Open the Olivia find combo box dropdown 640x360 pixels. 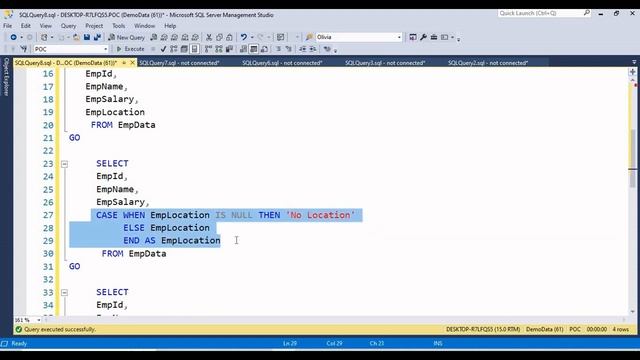pos(399,37)
